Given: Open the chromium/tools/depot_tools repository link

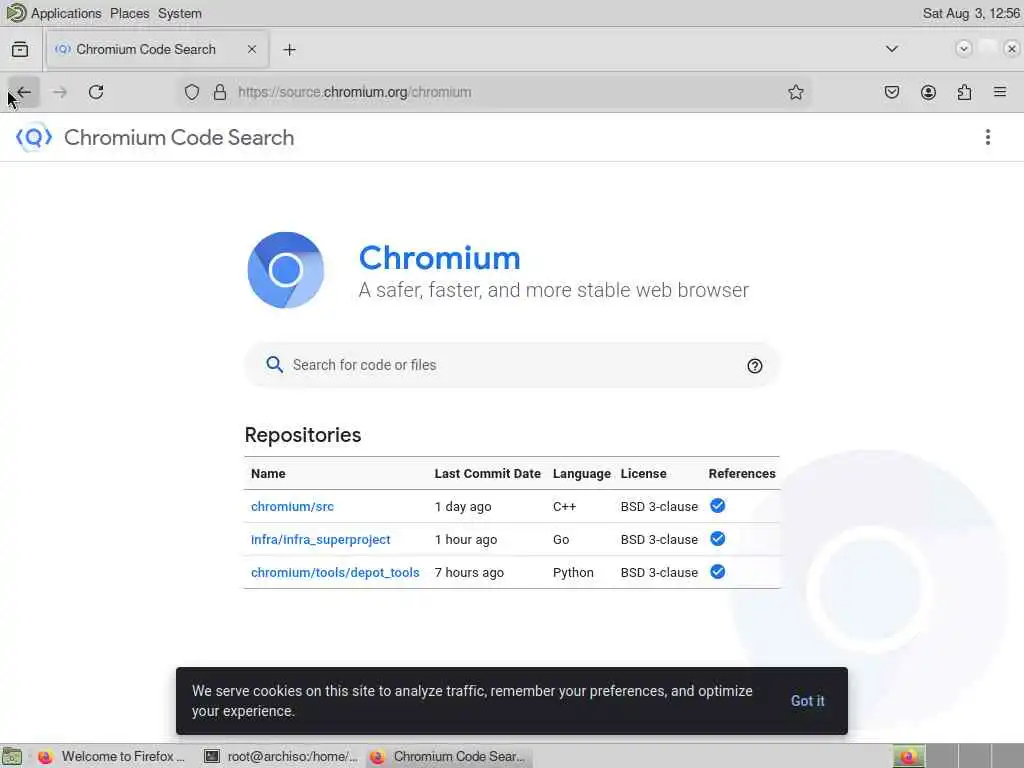Looking at the screenshot, I should pyautogui.click(x=335, y=572).
